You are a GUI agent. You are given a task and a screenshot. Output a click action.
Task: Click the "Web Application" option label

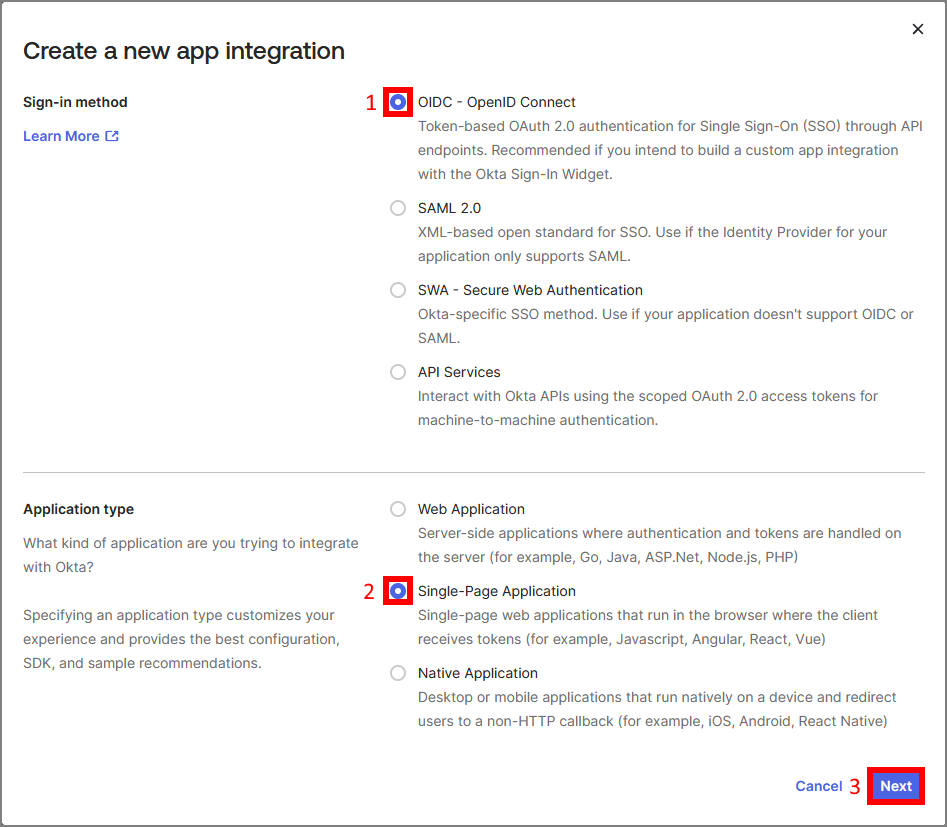[x=471, y=509]
